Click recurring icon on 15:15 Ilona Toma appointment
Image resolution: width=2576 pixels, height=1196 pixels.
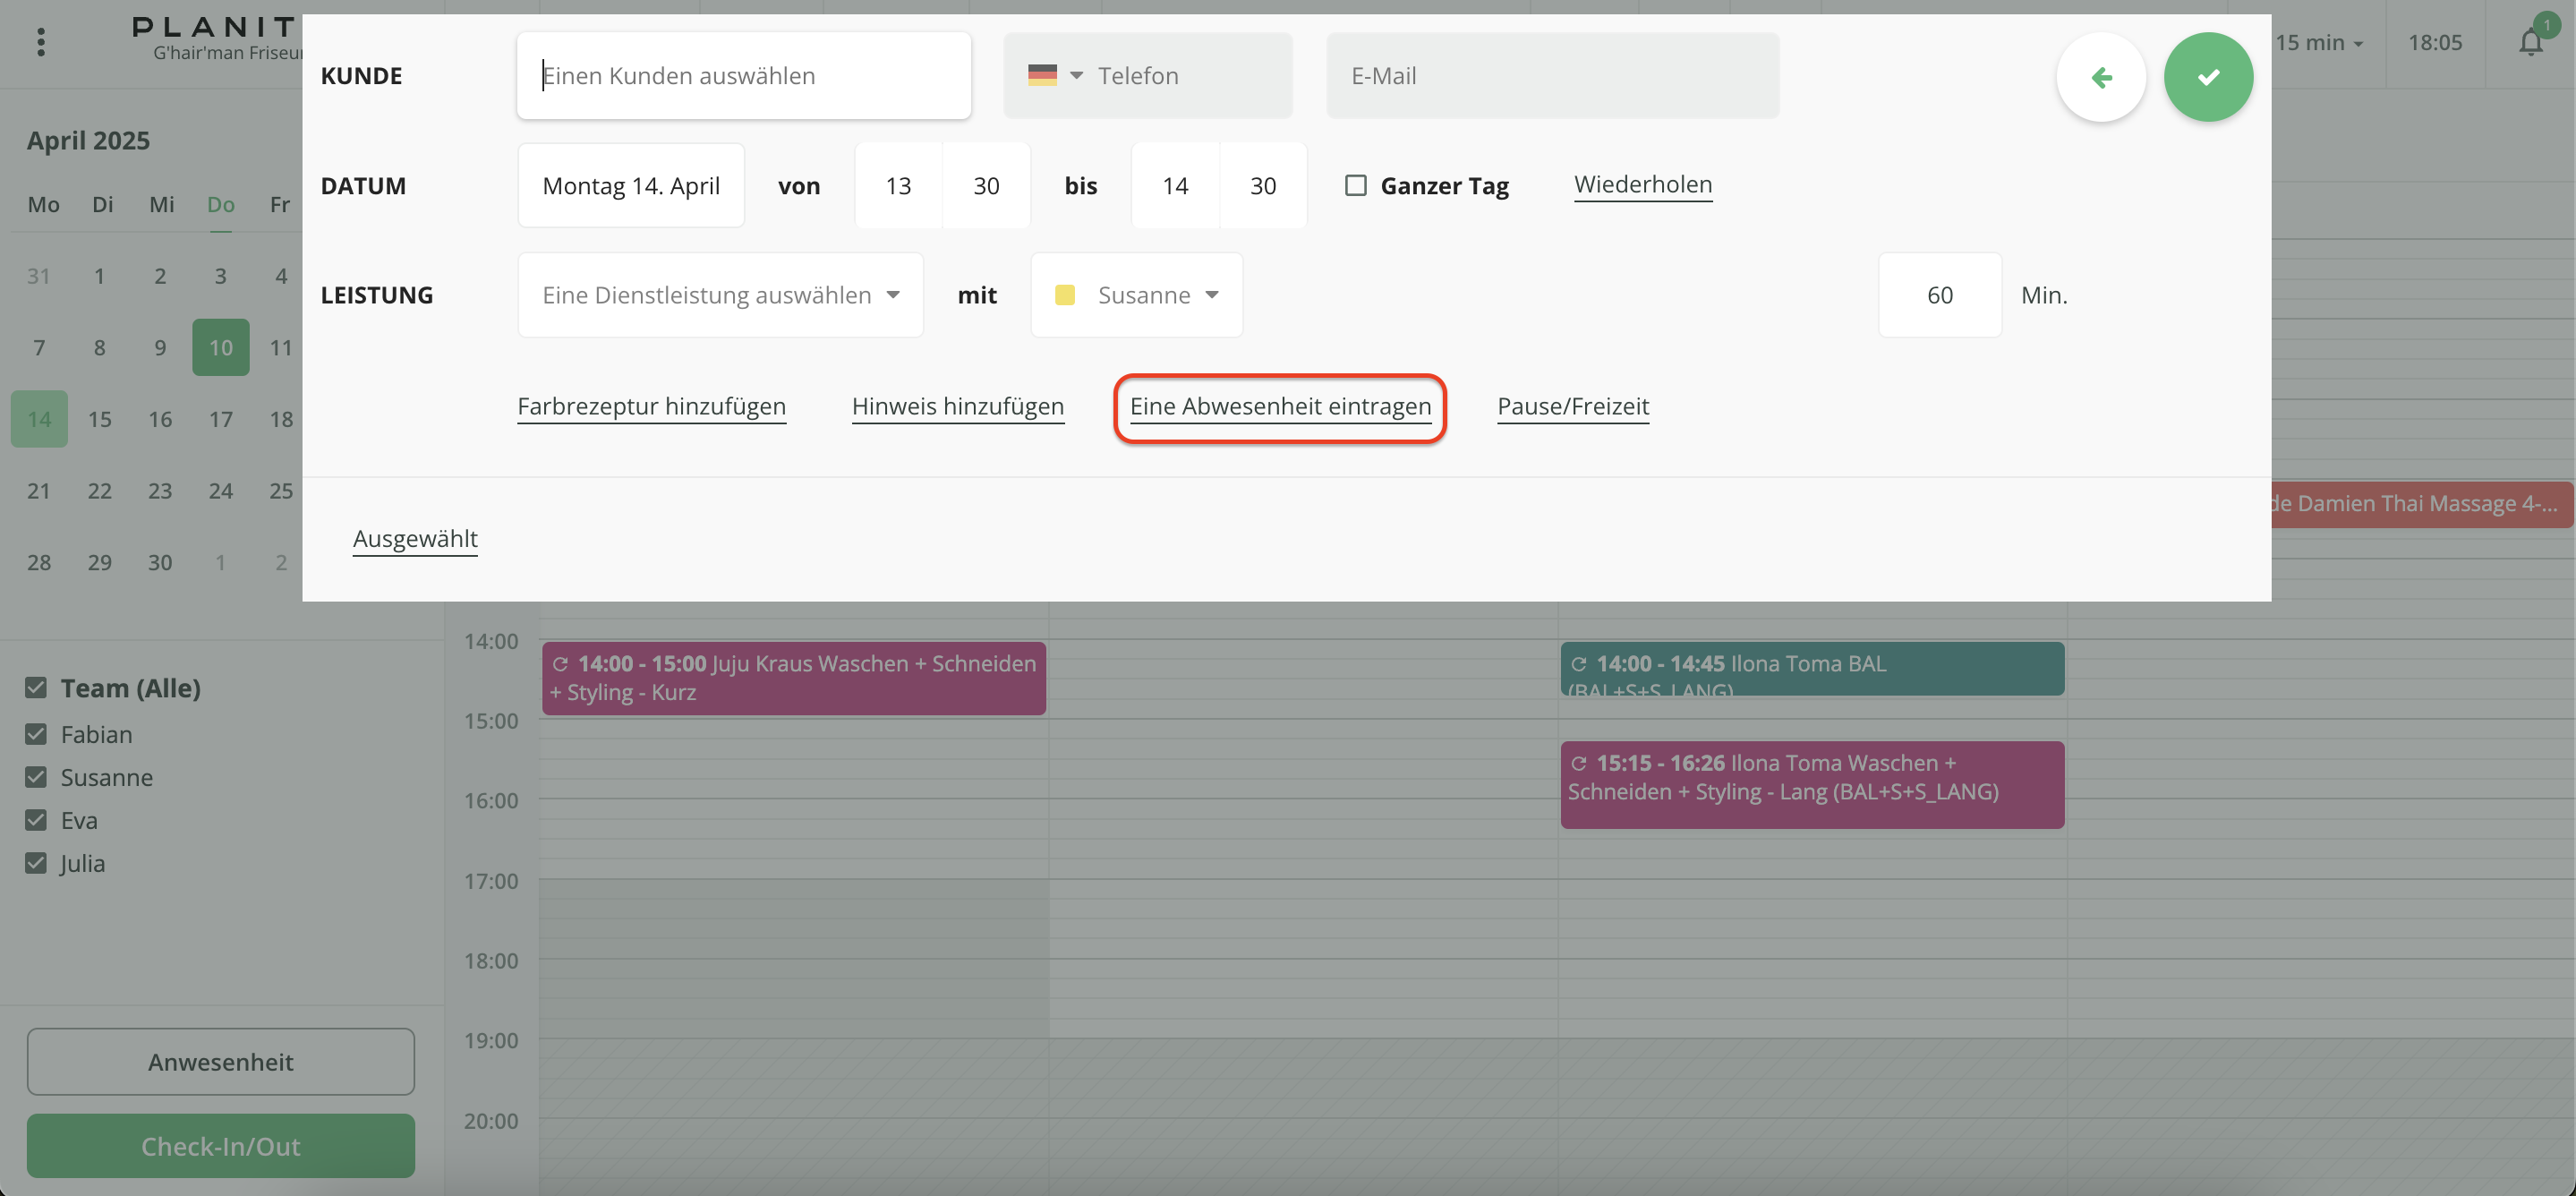1578,764
